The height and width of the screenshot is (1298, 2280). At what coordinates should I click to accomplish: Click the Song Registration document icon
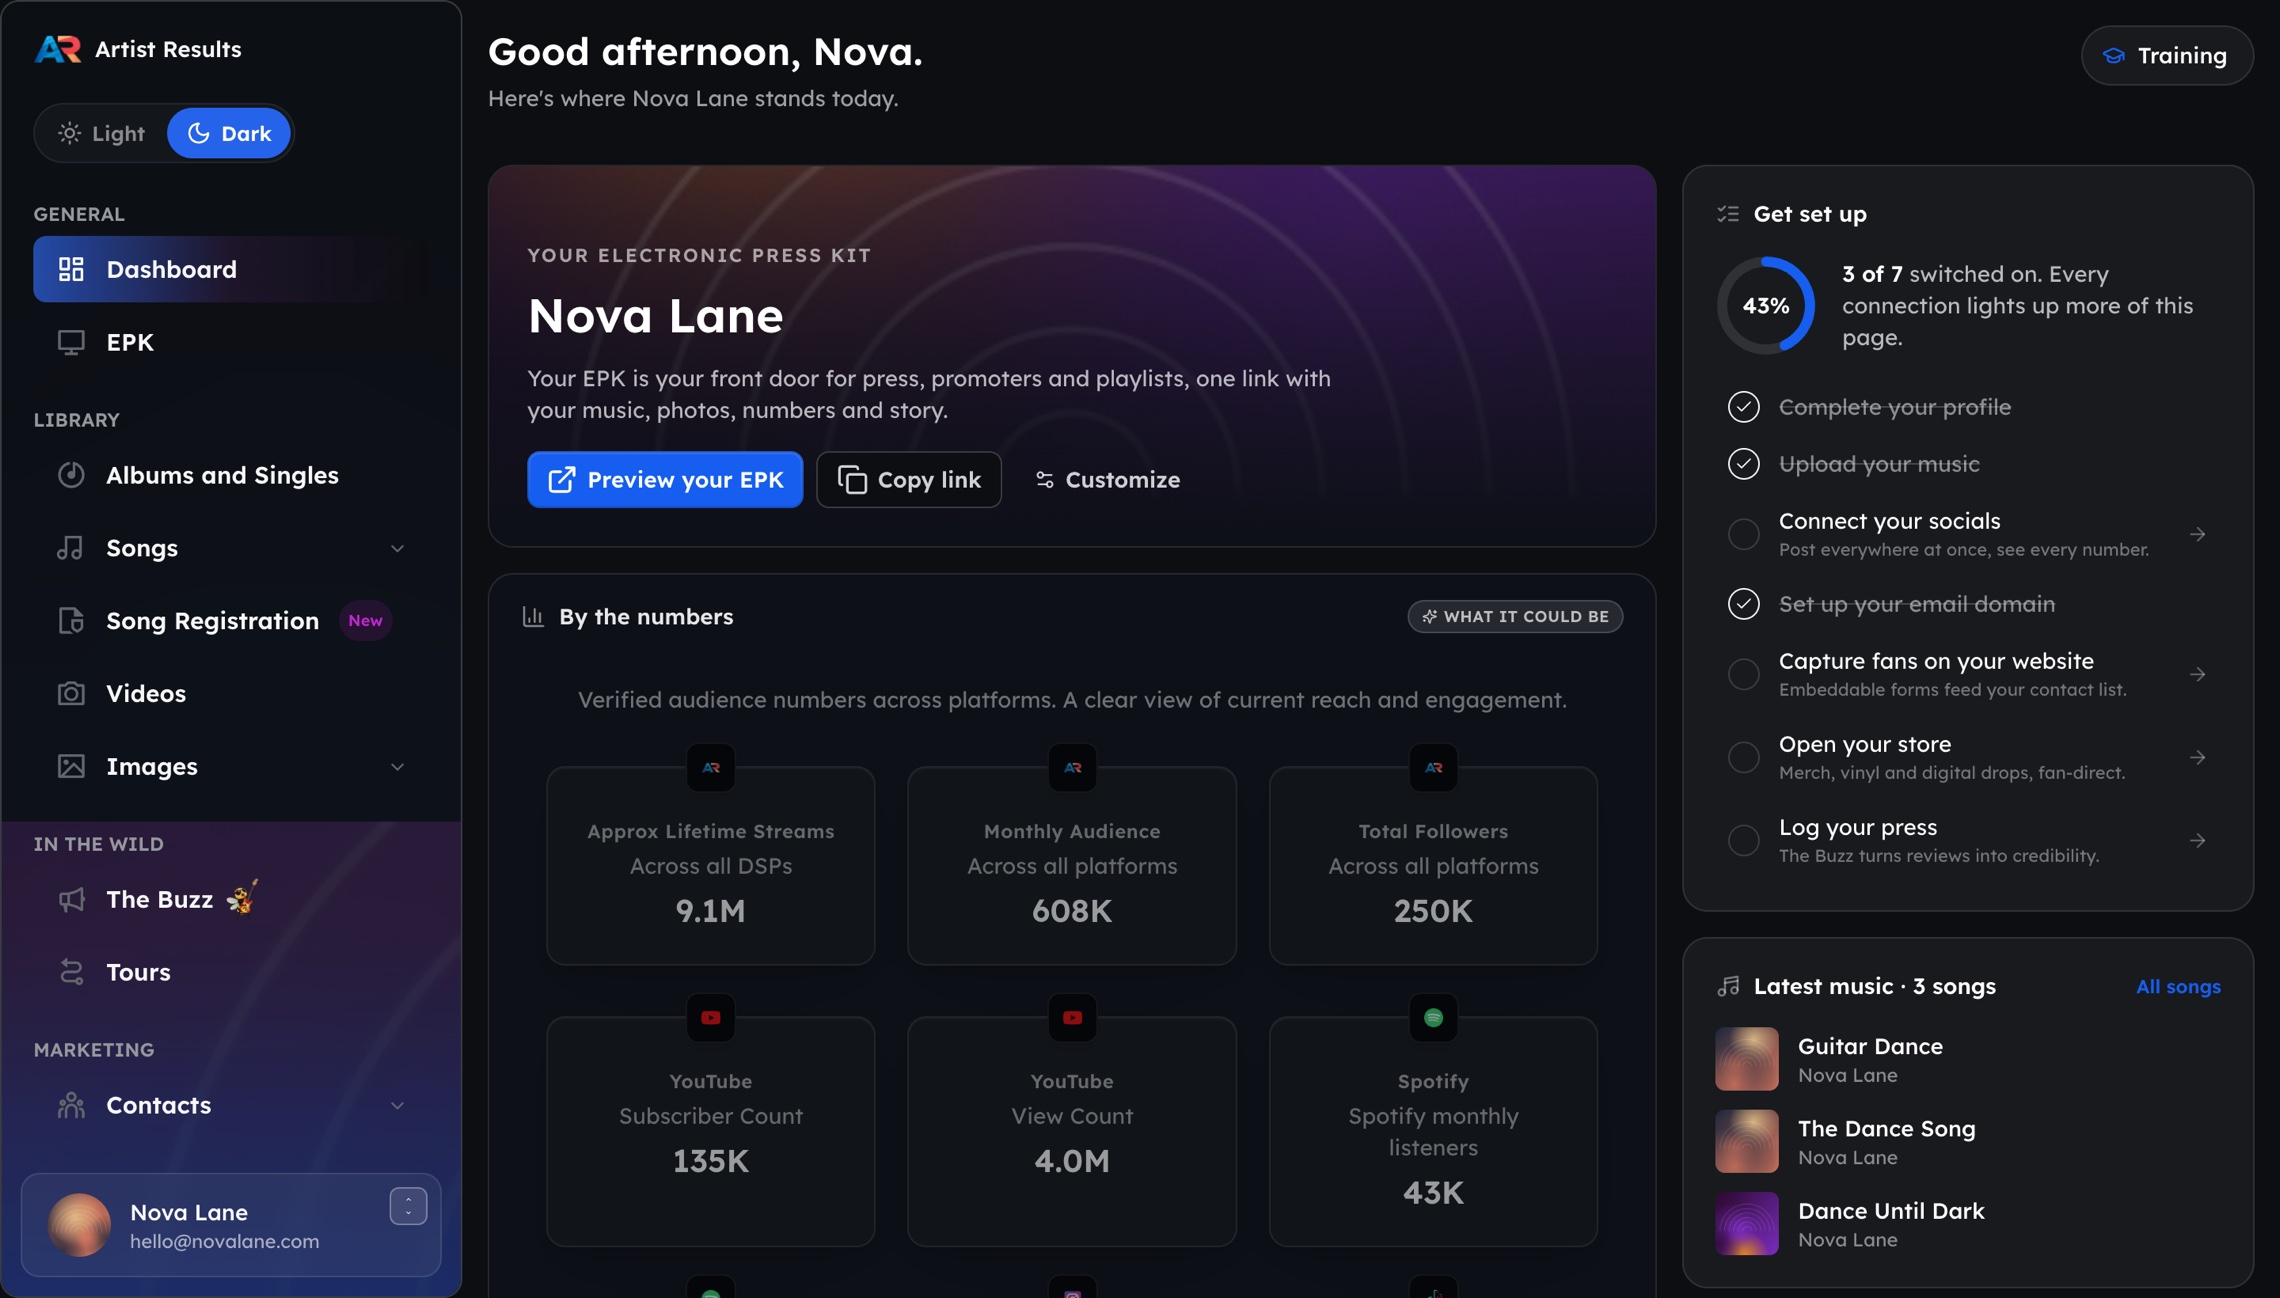(x=71, y=620)
